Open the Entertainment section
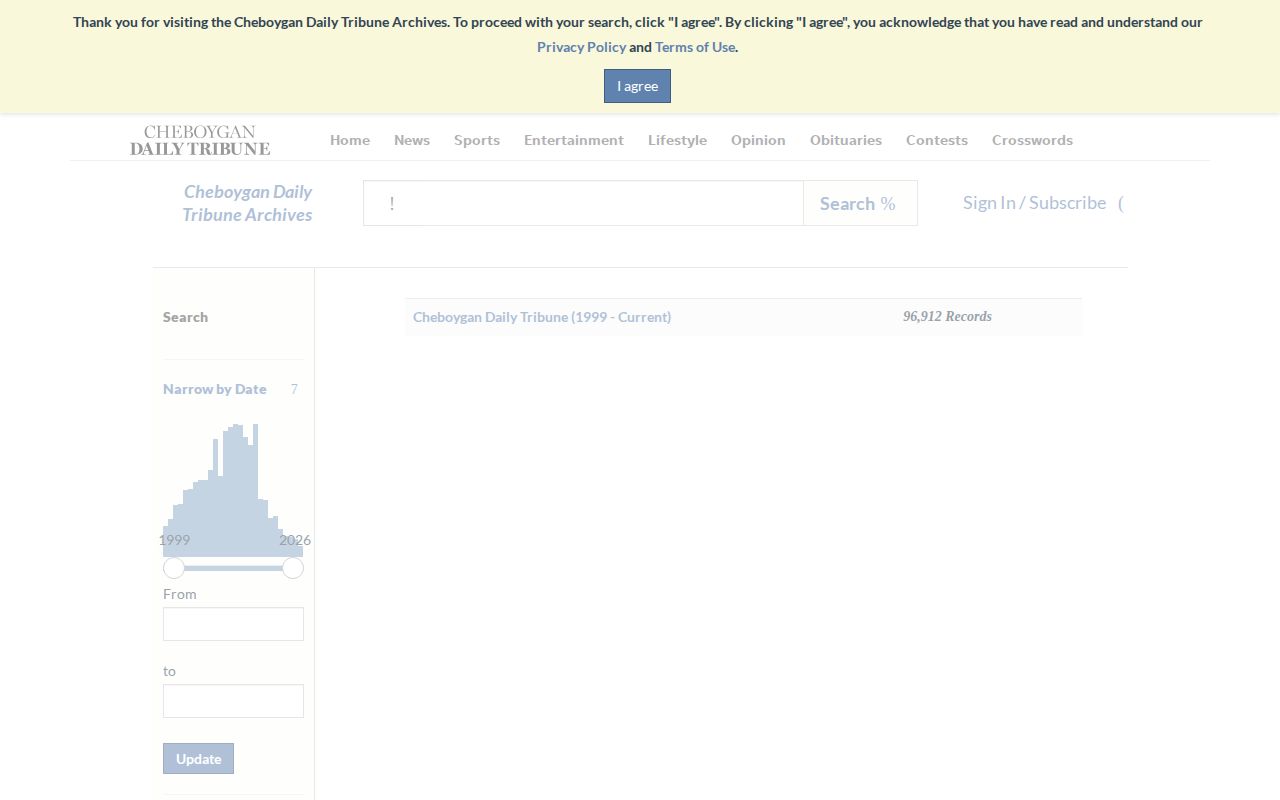Image resolution: width=1280 pixels, height=800 pixels. coord(574,140)
